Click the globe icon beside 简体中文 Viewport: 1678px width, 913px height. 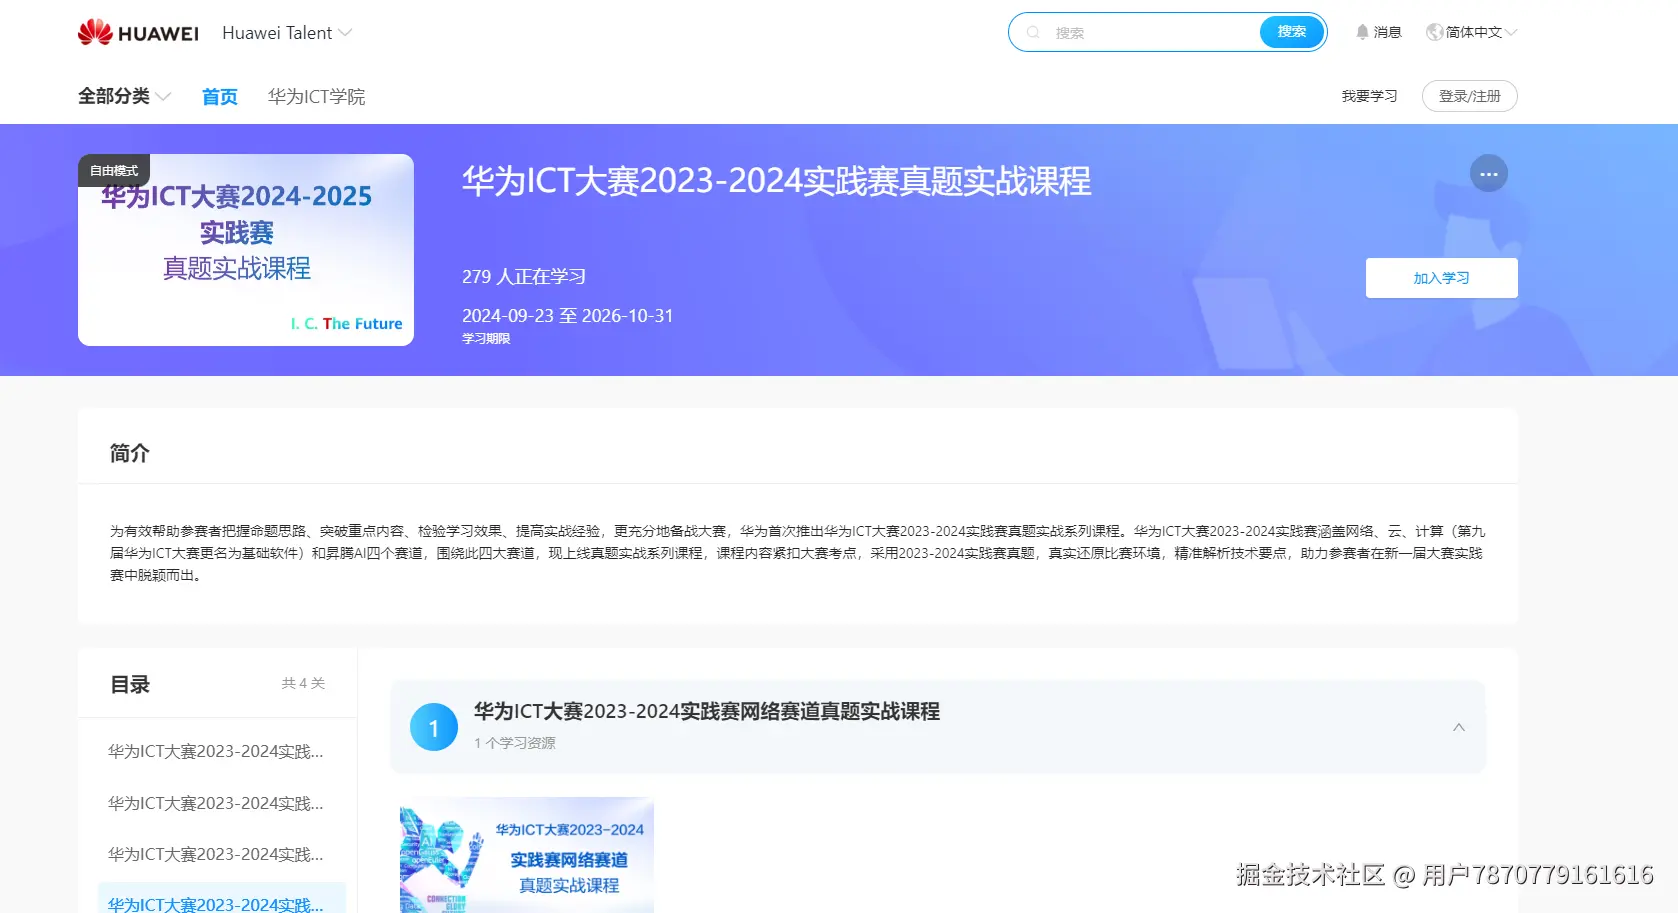point(1434,32)
